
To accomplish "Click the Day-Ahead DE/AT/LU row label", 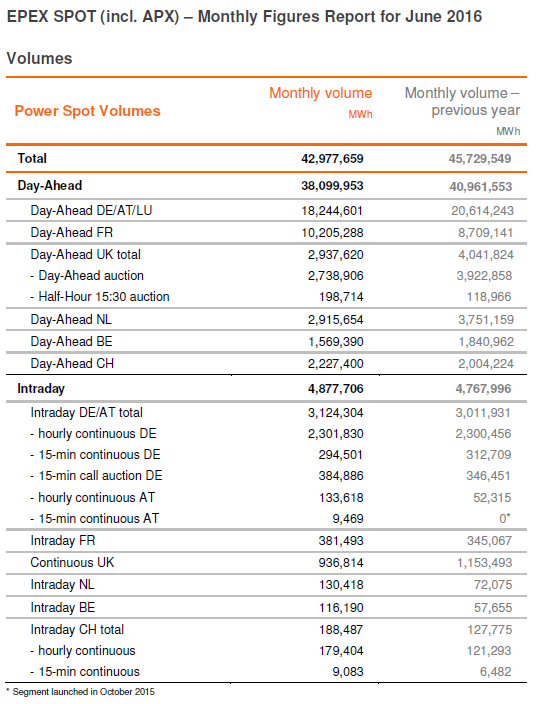I will tap(91, 210).
